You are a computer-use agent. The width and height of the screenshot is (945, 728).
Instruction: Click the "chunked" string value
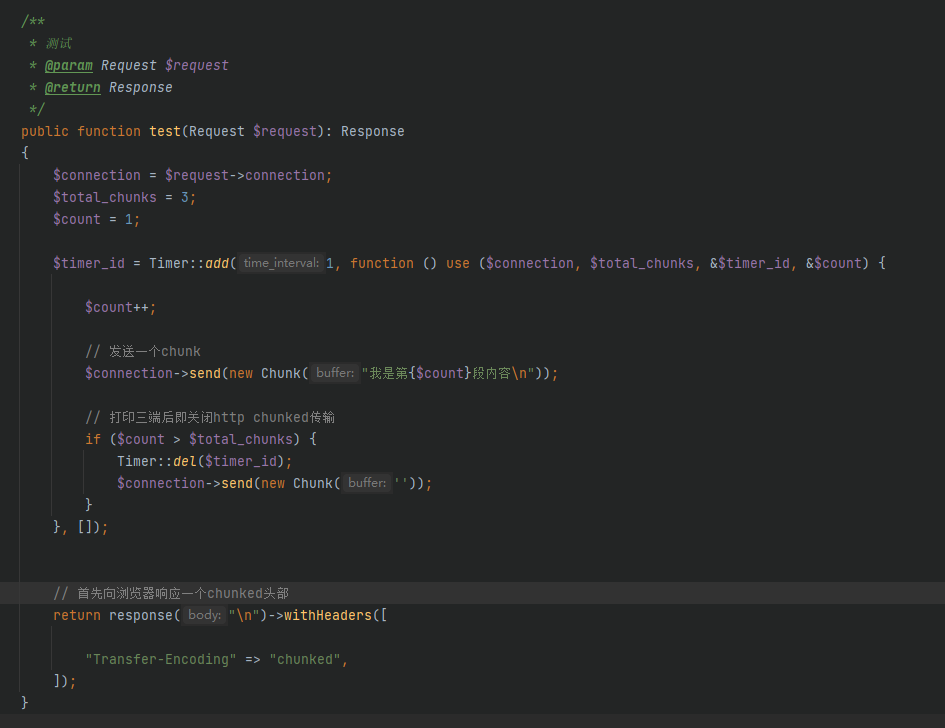click(305, 659)
